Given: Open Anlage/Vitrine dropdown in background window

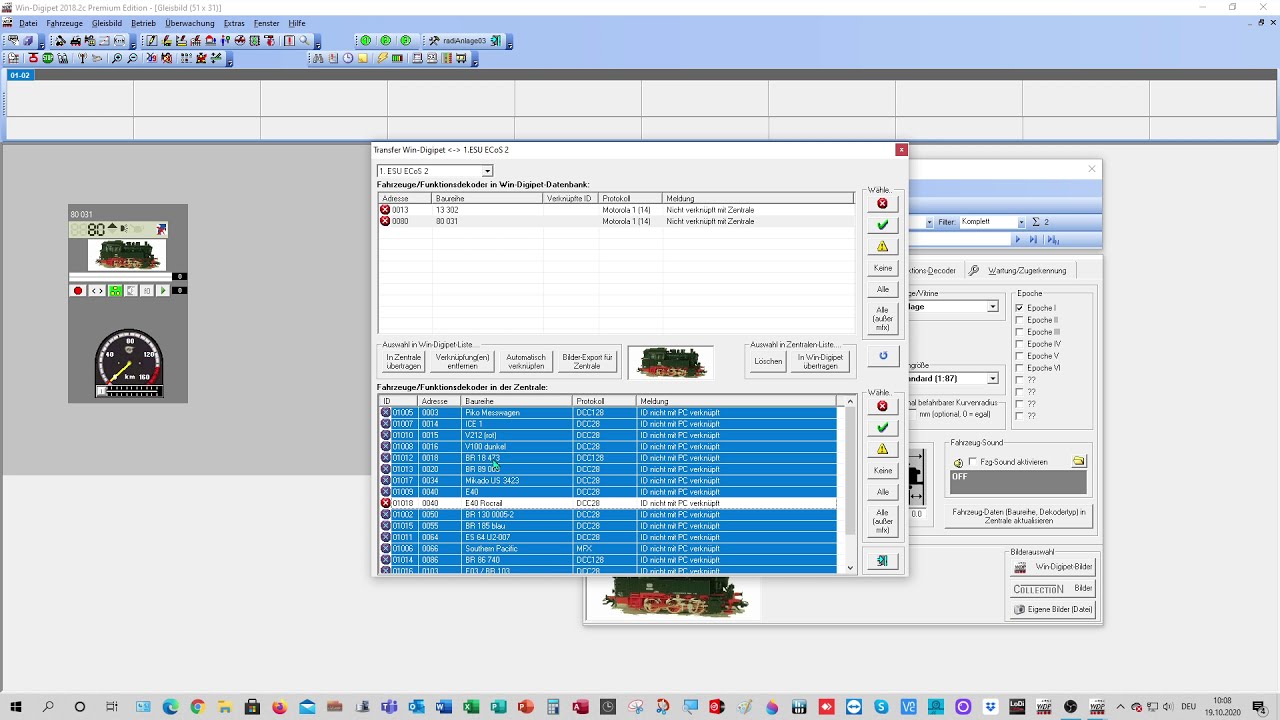Looking at the screenshot, I should pyautogui.click(x=992, y=307).
